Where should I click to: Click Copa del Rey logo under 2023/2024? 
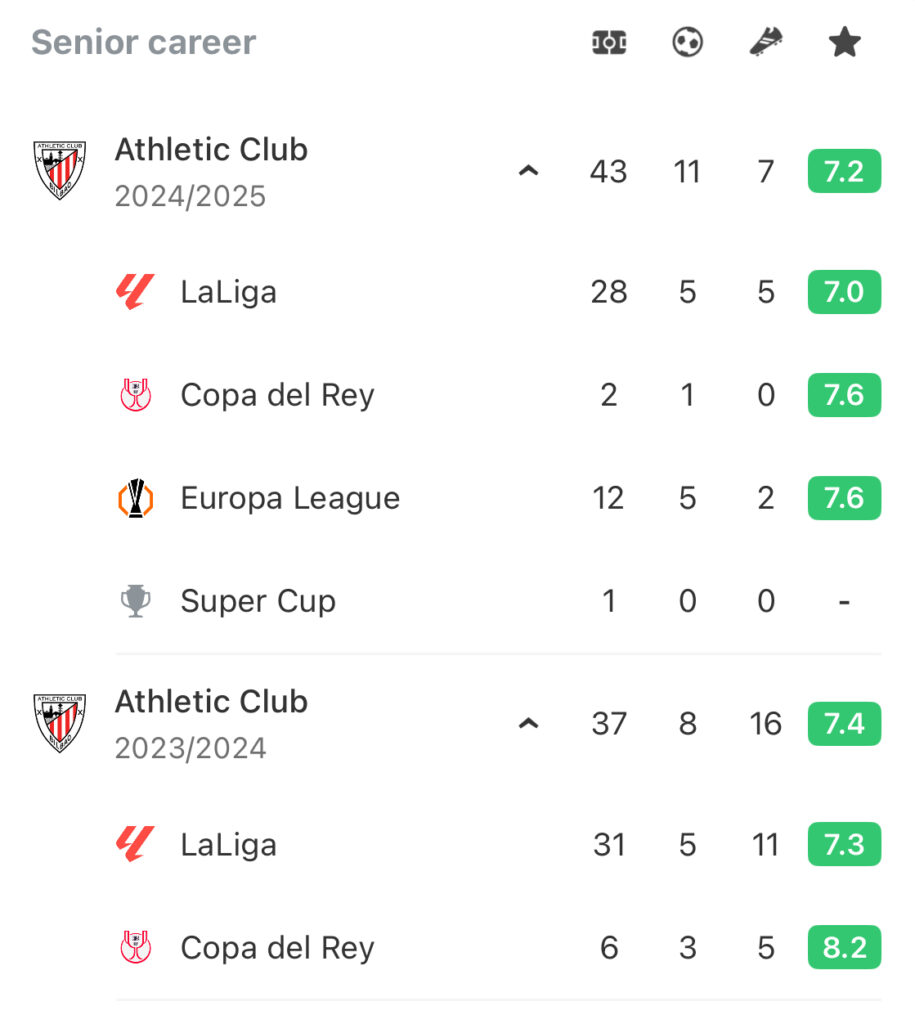pos(136,947)
